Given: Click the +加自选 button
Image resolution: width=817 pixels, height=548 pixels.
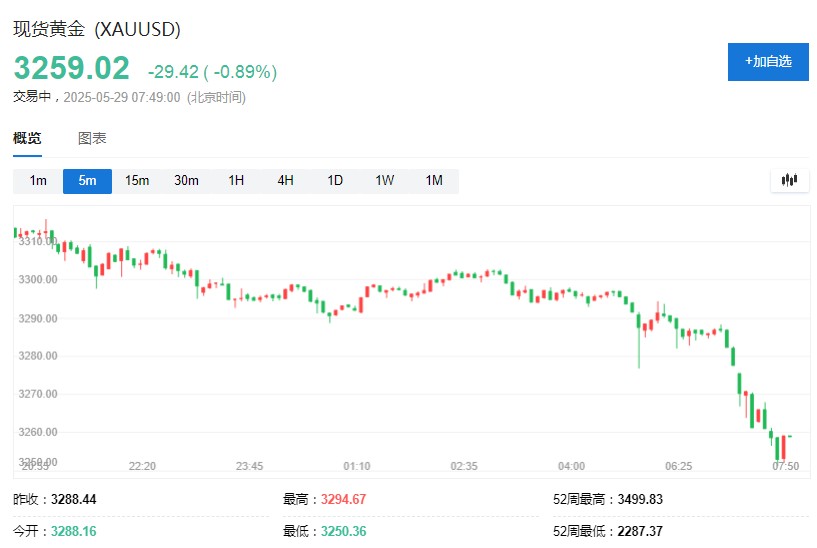Looking at the screenshot, I should pyautogui.click(x=768, y=61).
